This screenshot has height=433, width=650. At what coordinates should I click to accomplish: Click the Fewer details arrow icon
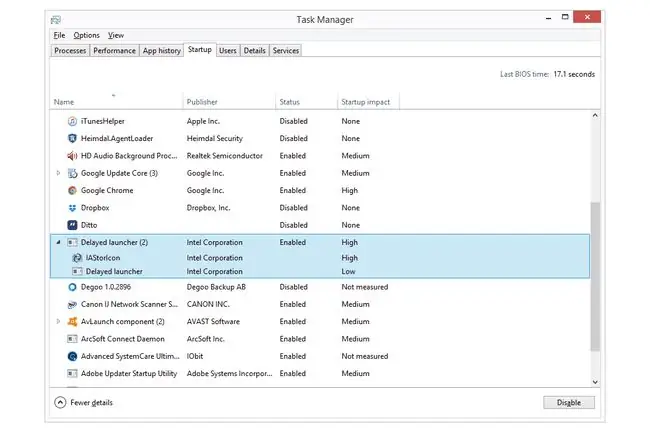coord(60,402)
